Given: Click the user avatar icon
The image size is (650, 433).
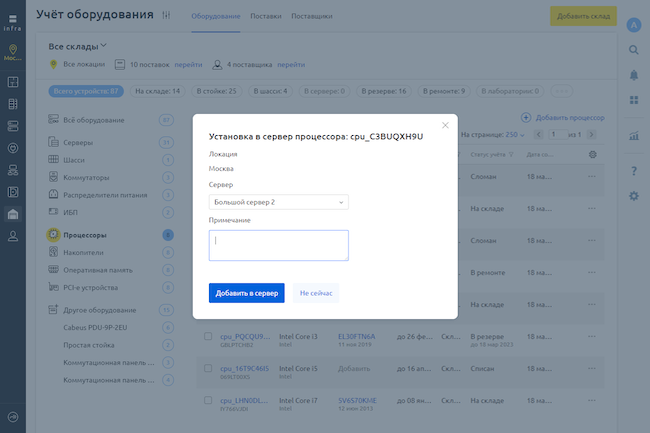Looking at the screenshot, I should (633, 24).
